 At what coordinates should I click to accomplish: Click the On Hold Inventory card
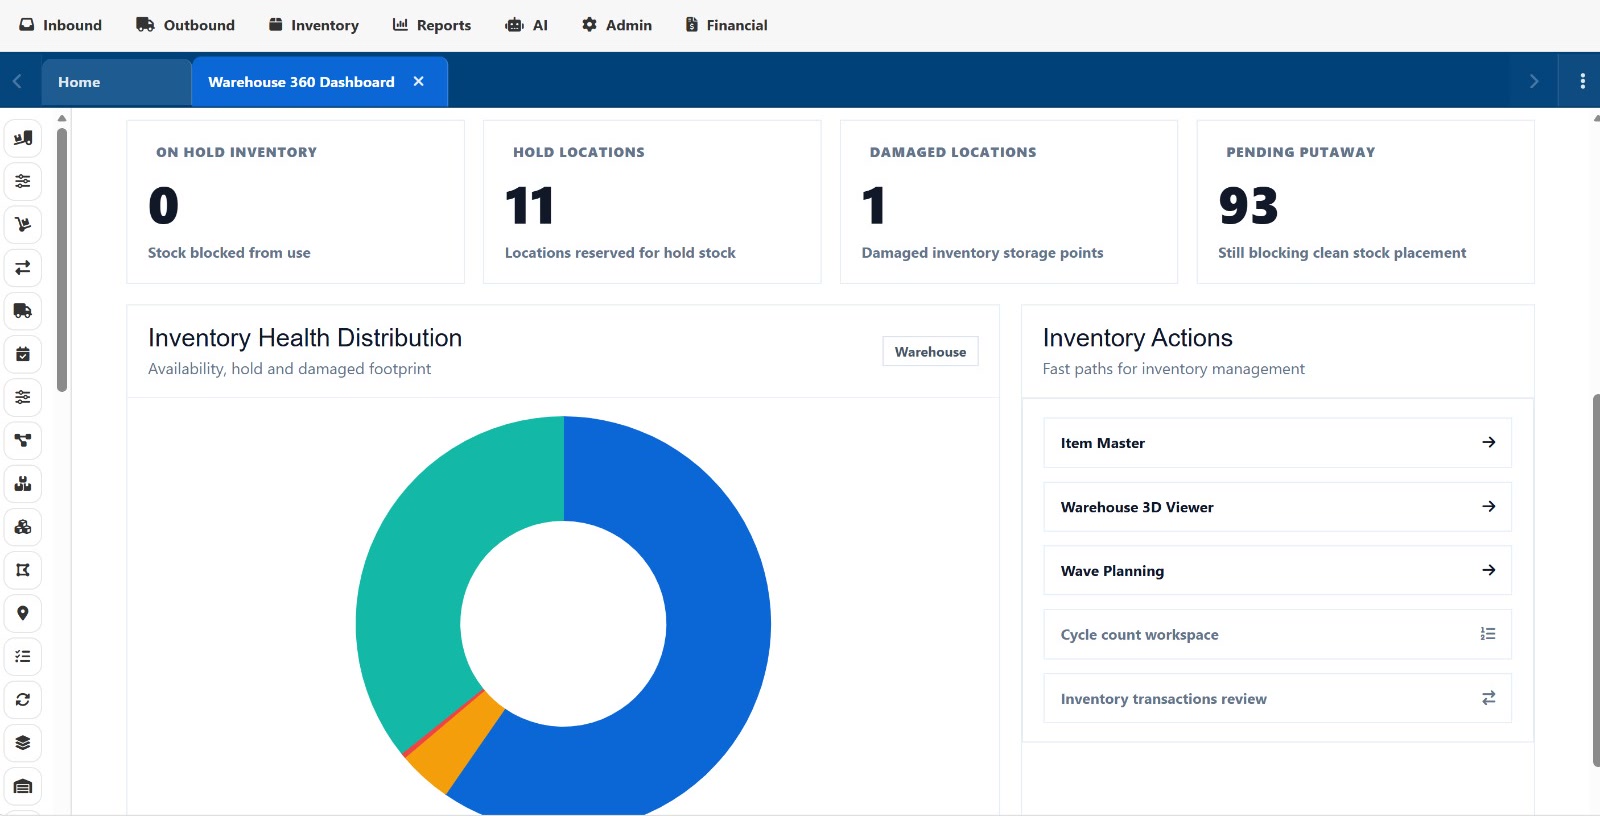pos(296,202)
